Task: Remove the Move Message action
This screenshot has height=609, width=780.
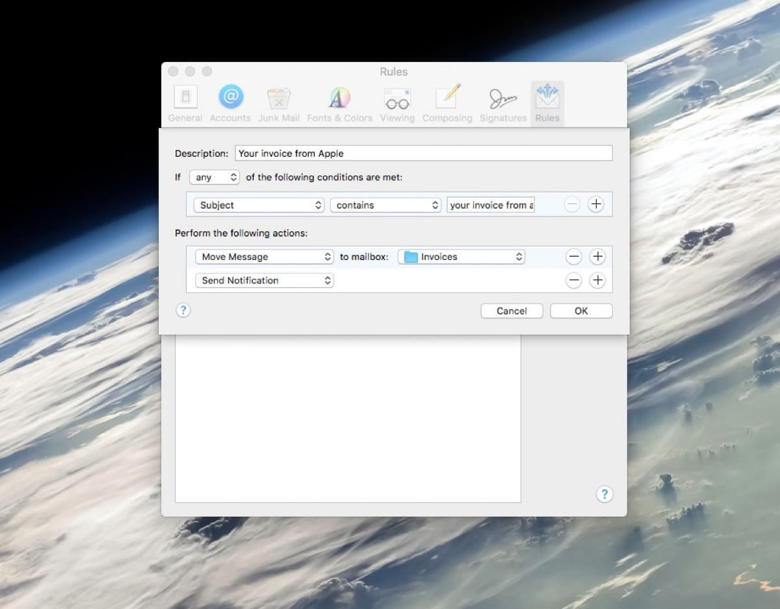Action: 573,257
